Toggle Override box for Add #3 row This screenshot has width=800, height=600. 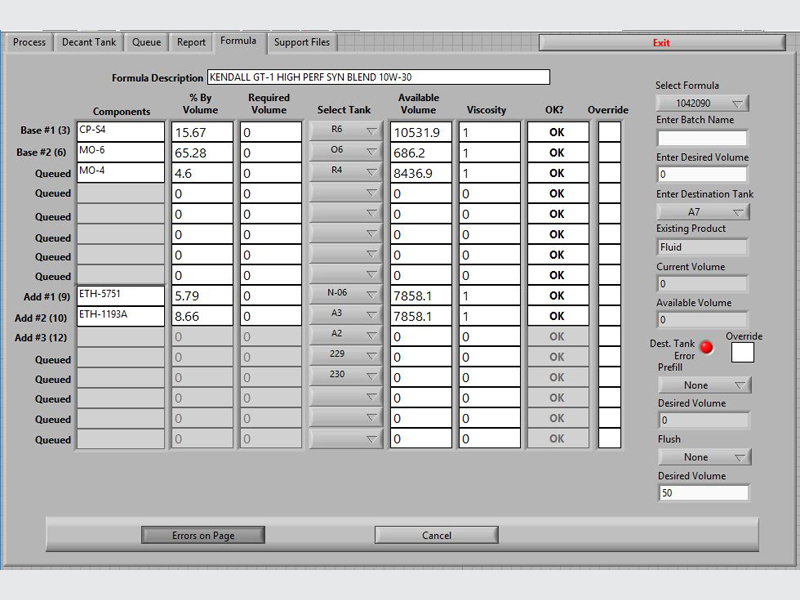[x=609, y=336]
